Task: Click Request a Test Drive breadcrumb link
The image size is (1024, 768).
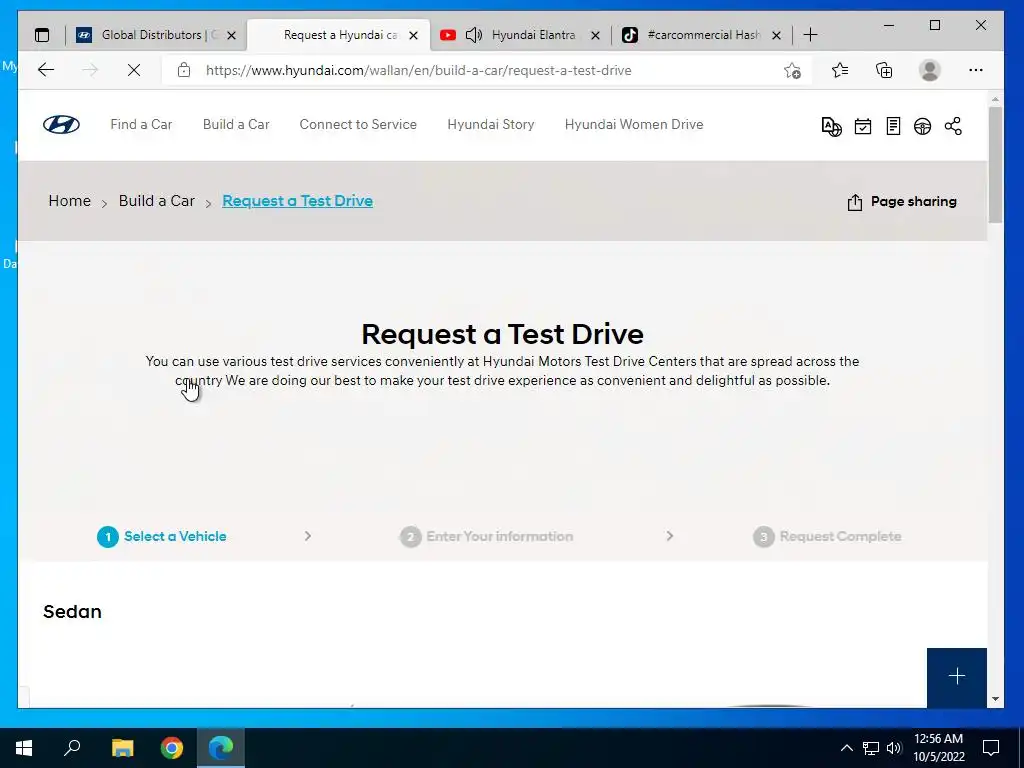Action: (297, 200)
